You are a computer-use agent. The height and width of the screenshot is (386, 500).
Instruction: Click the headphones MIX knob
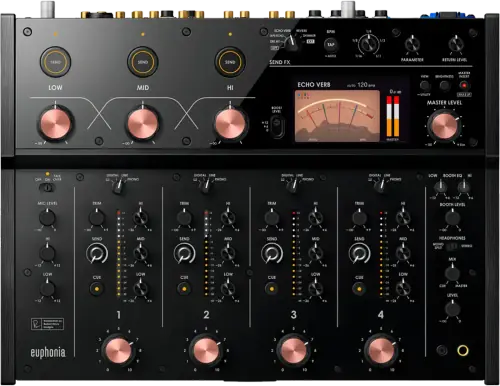(x=452, y=274)
